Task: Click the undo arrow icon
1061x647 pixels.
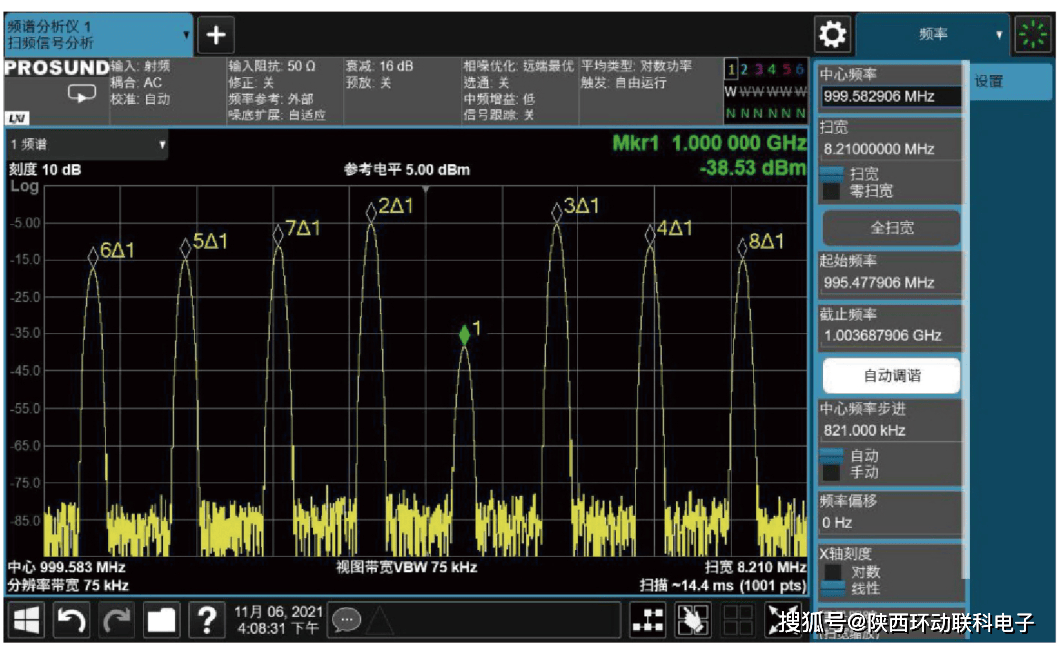Action: (x=71, y=621)
